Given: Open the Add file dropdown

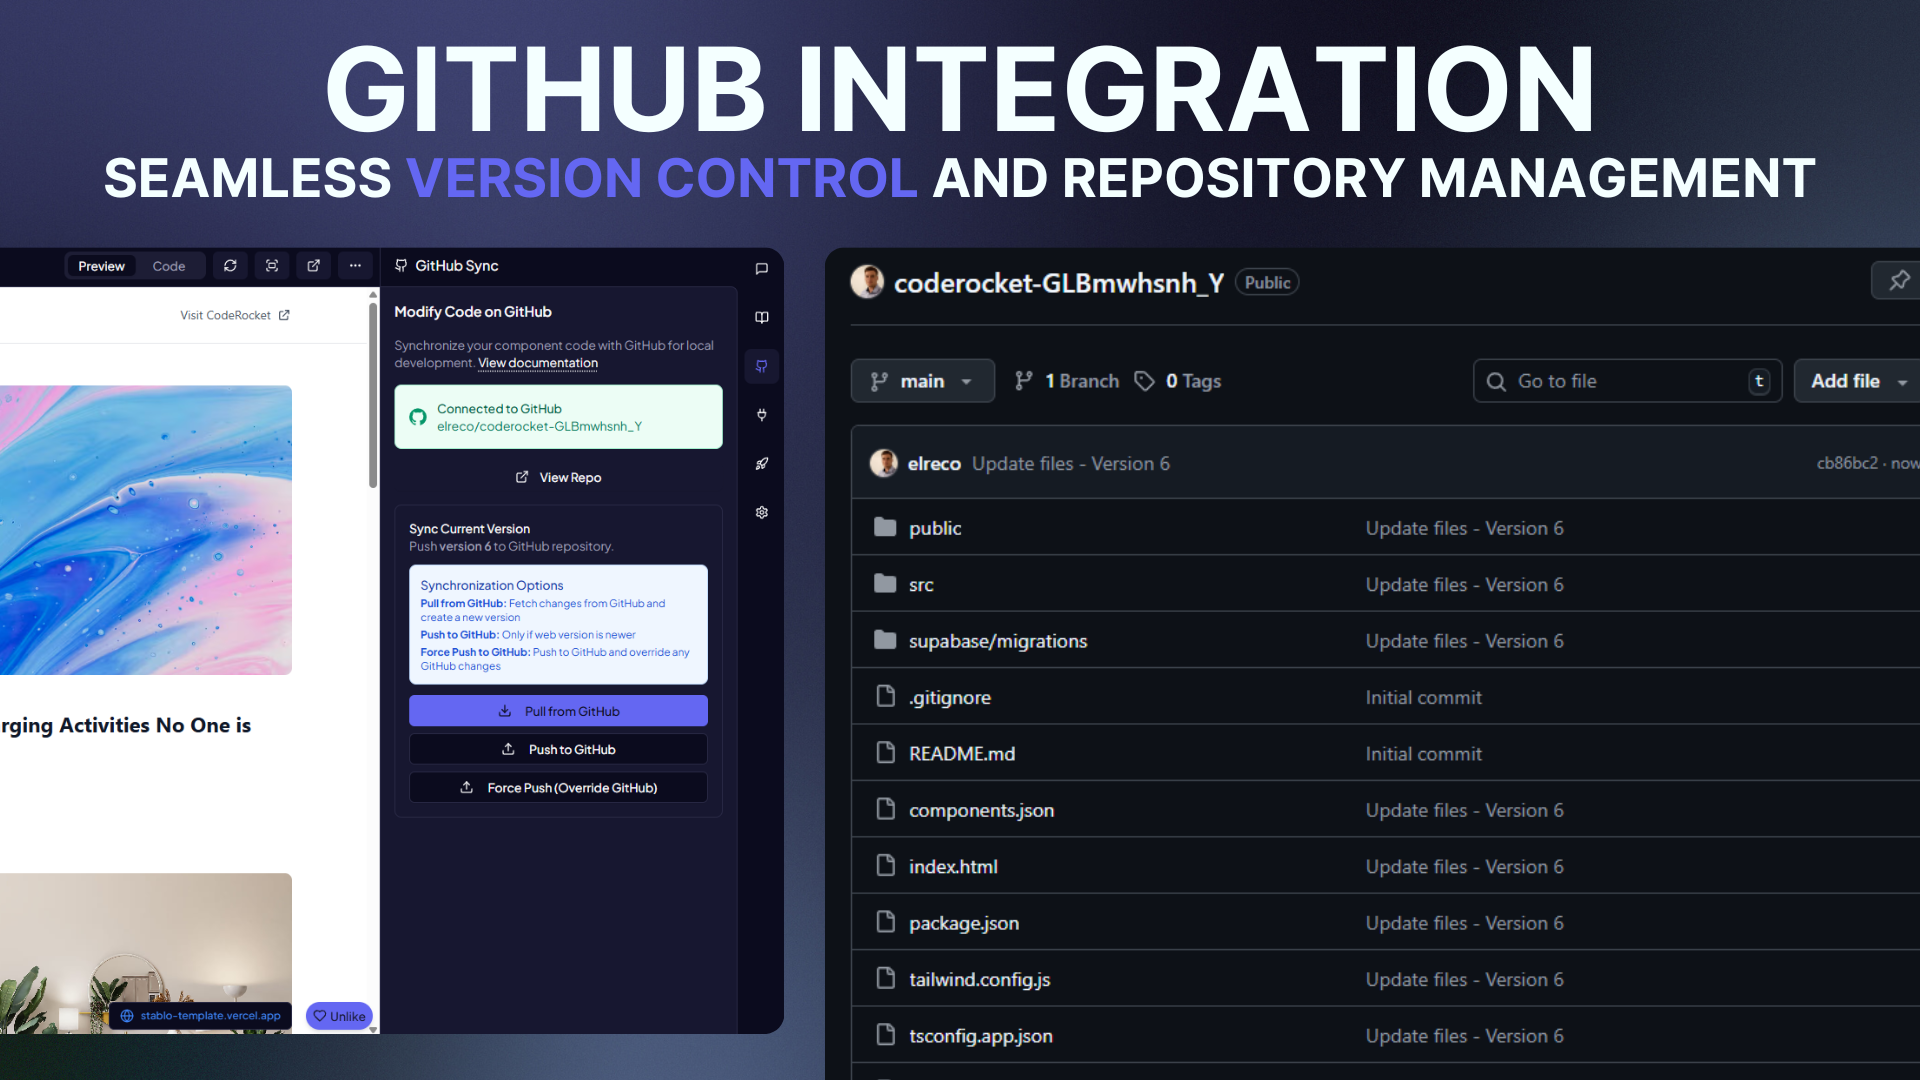Looking at the screenshot, I should tap(1858, 381).
